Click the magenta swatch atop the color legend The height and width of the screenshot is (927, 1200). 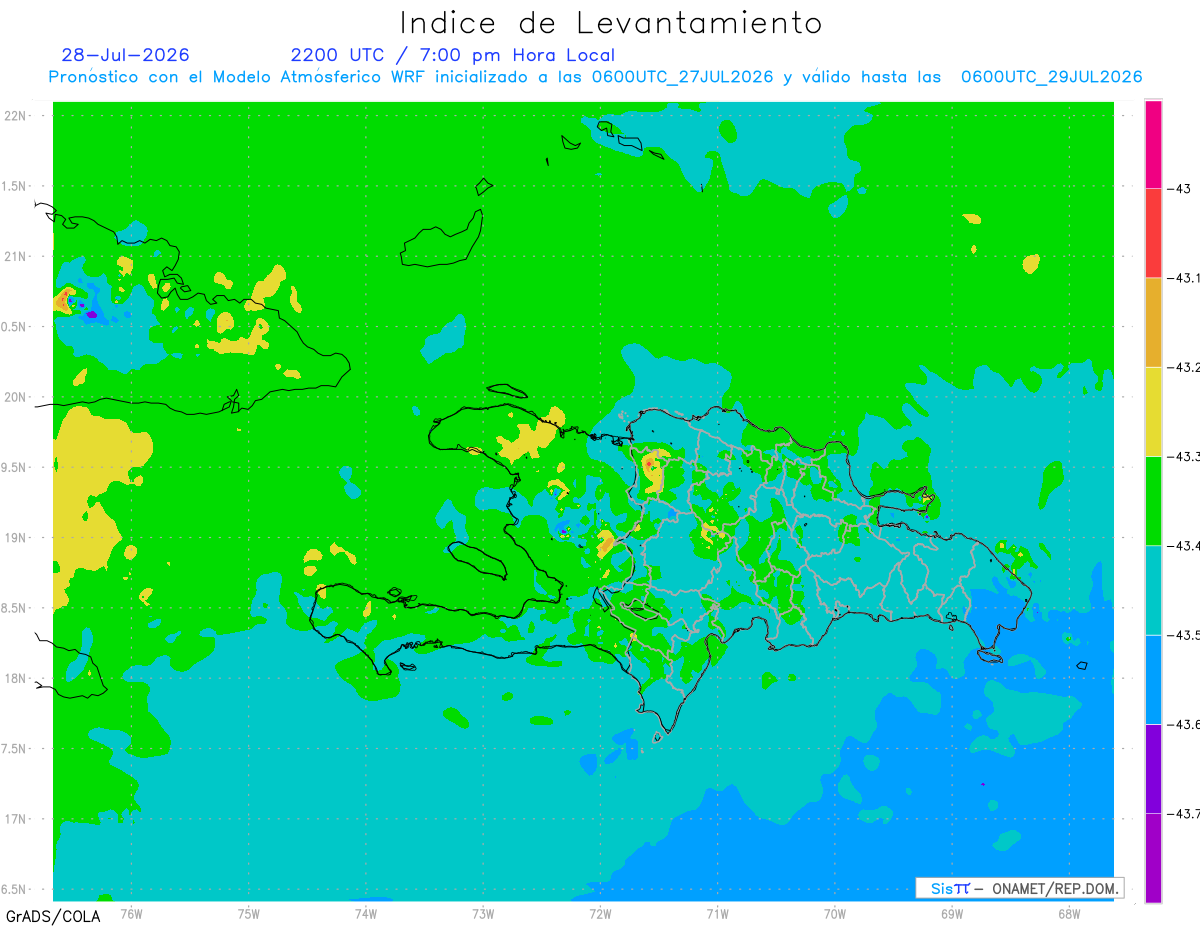1153,144
